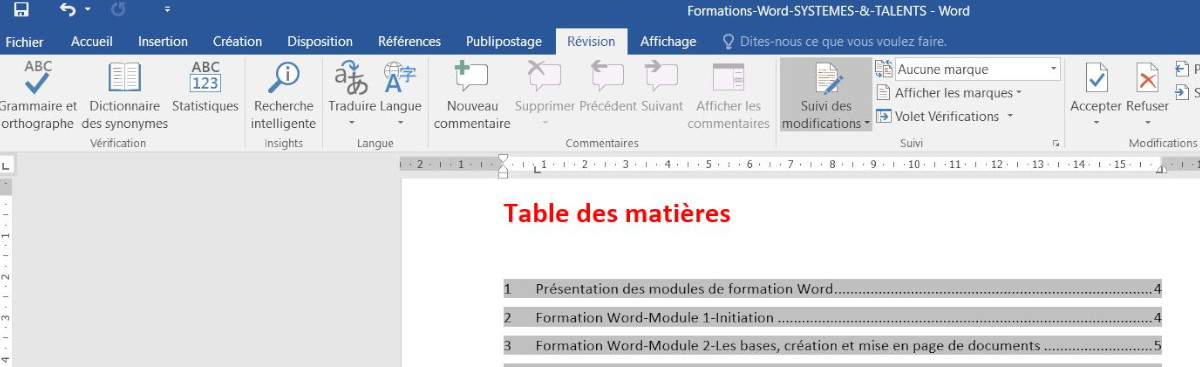Open Dictionnaire des synonymes

(125, 96)
